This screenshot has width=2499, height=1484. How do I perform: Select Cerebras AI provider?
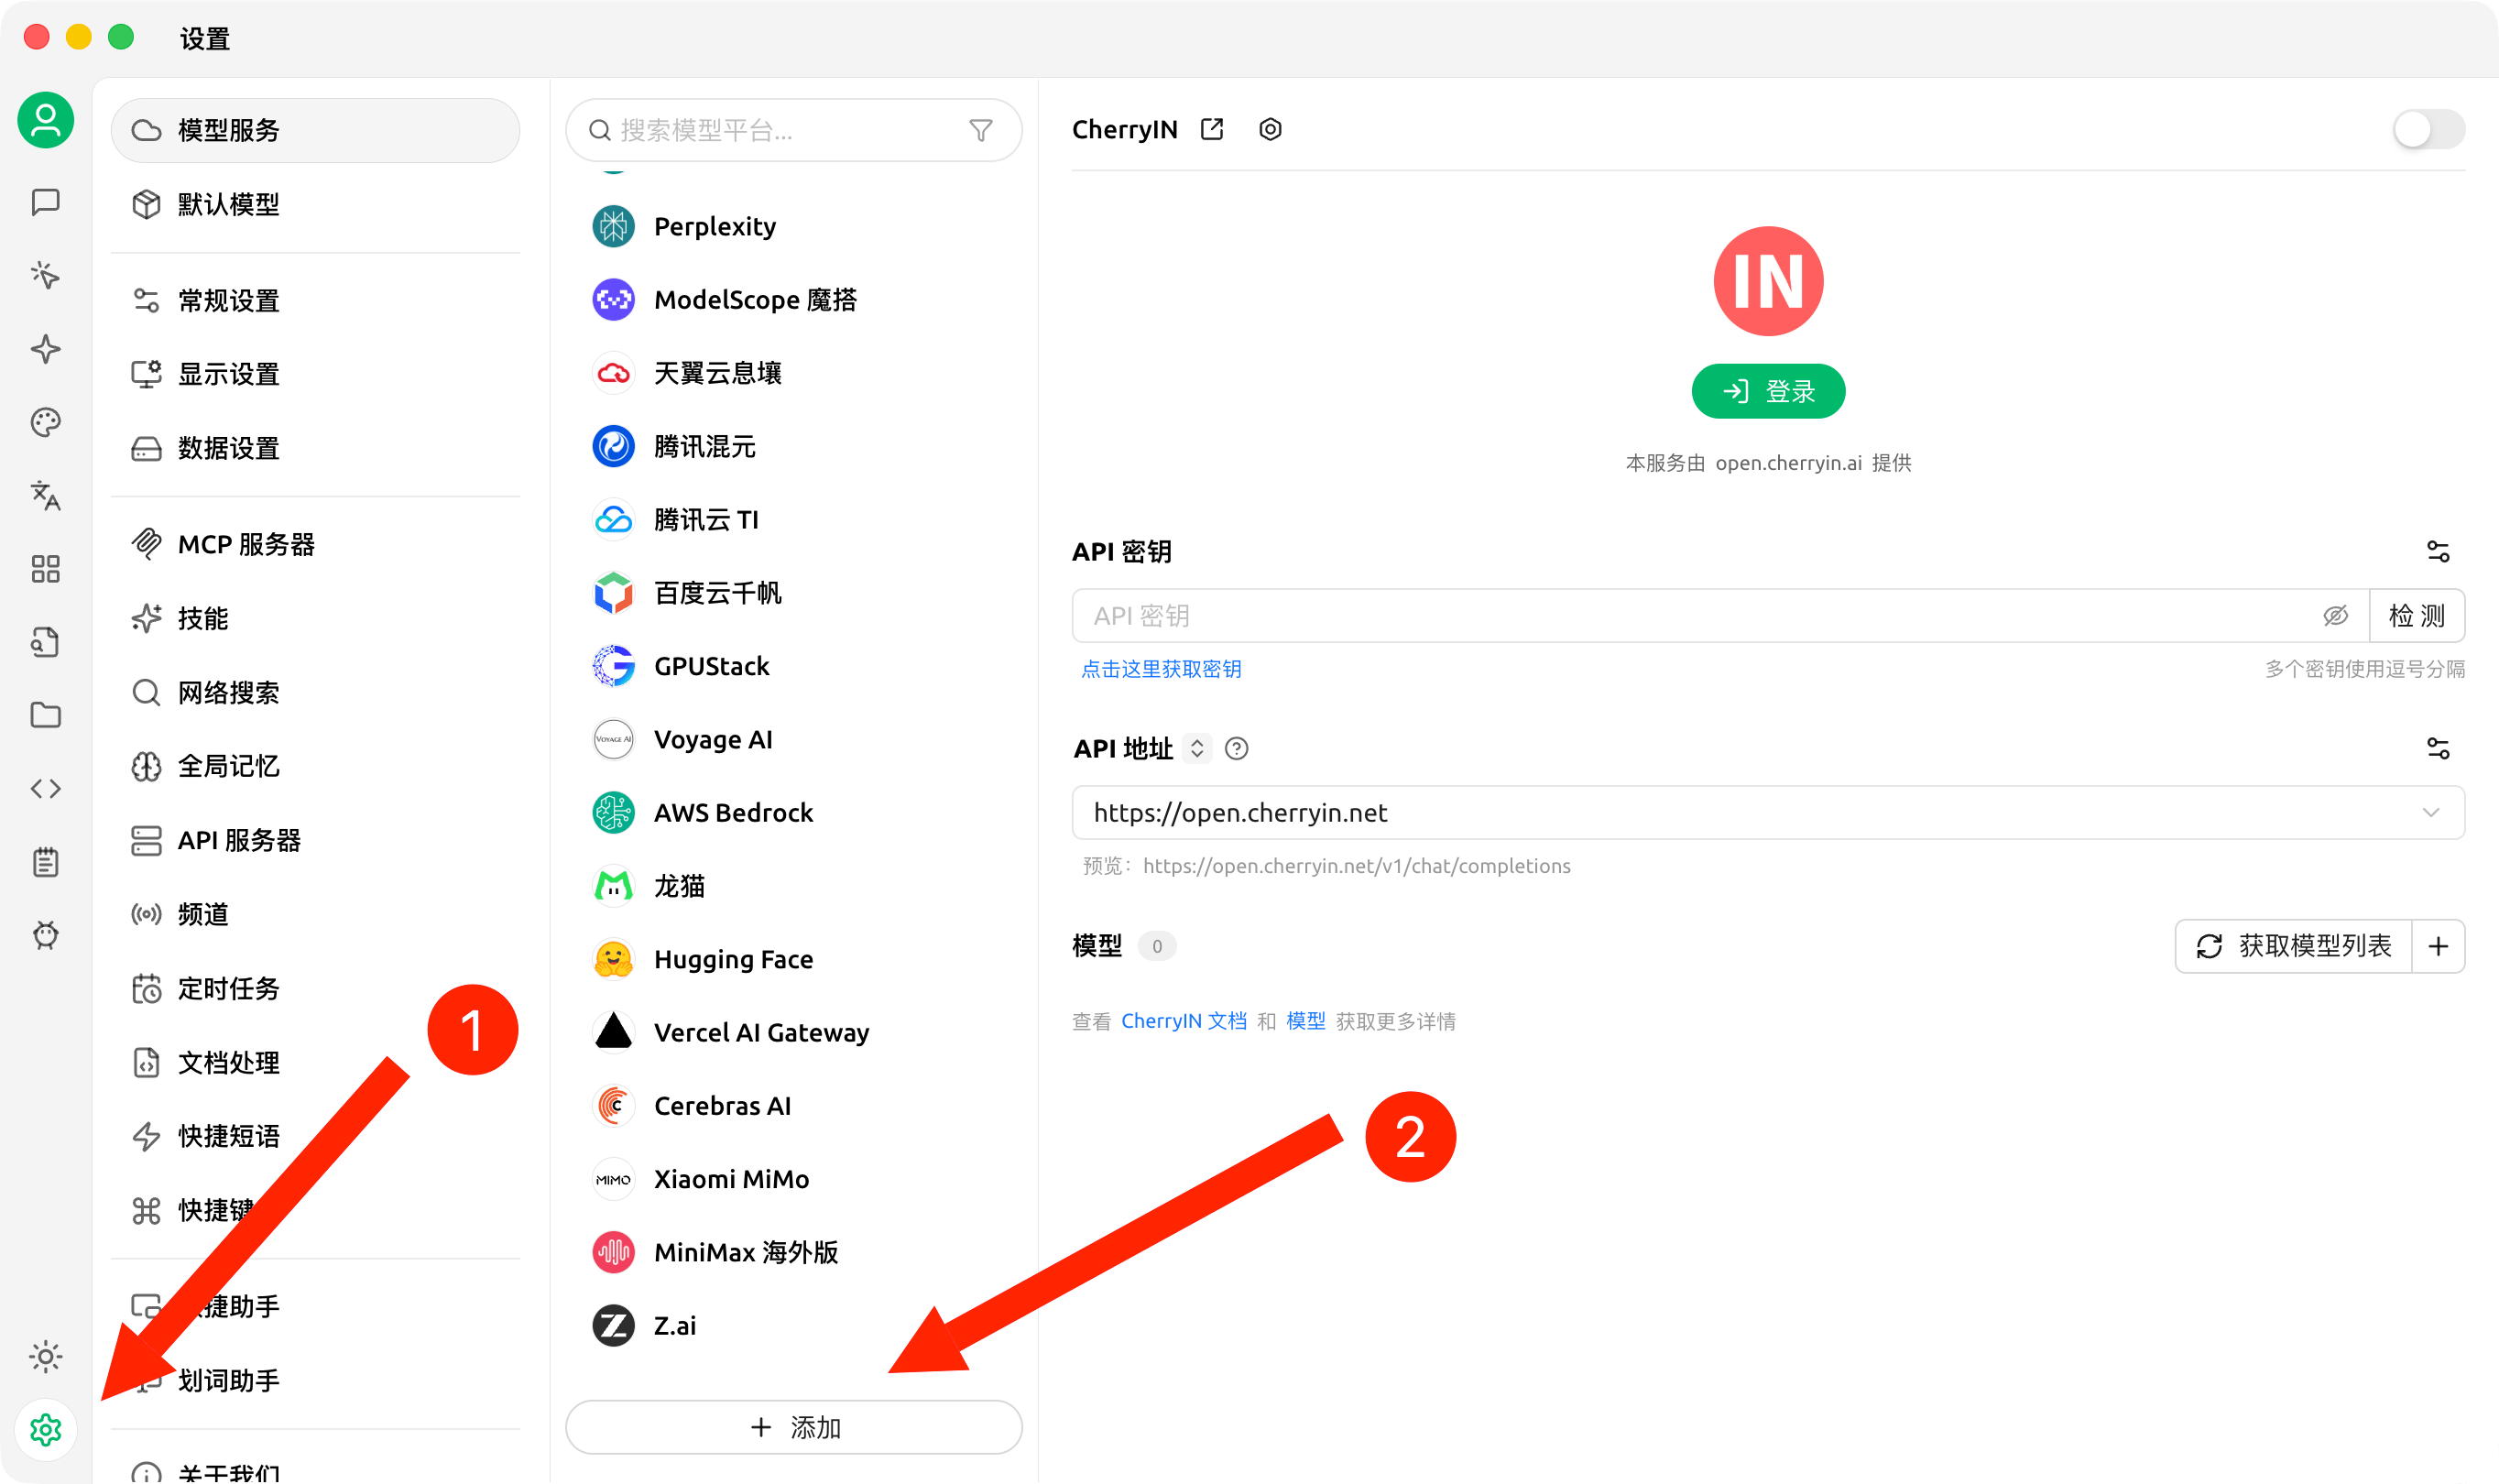coord(794,1106)
